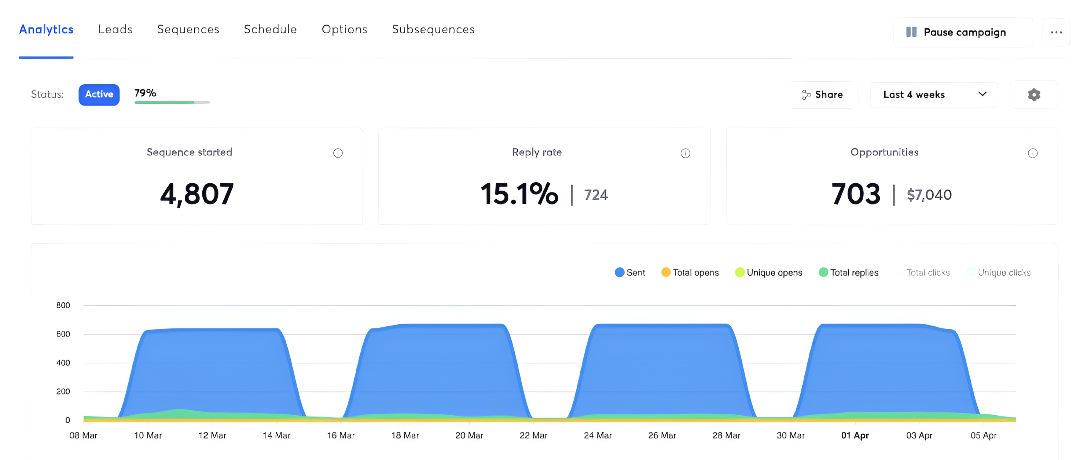
Task: Switch to the Leads tab
Action: point(115,29)
